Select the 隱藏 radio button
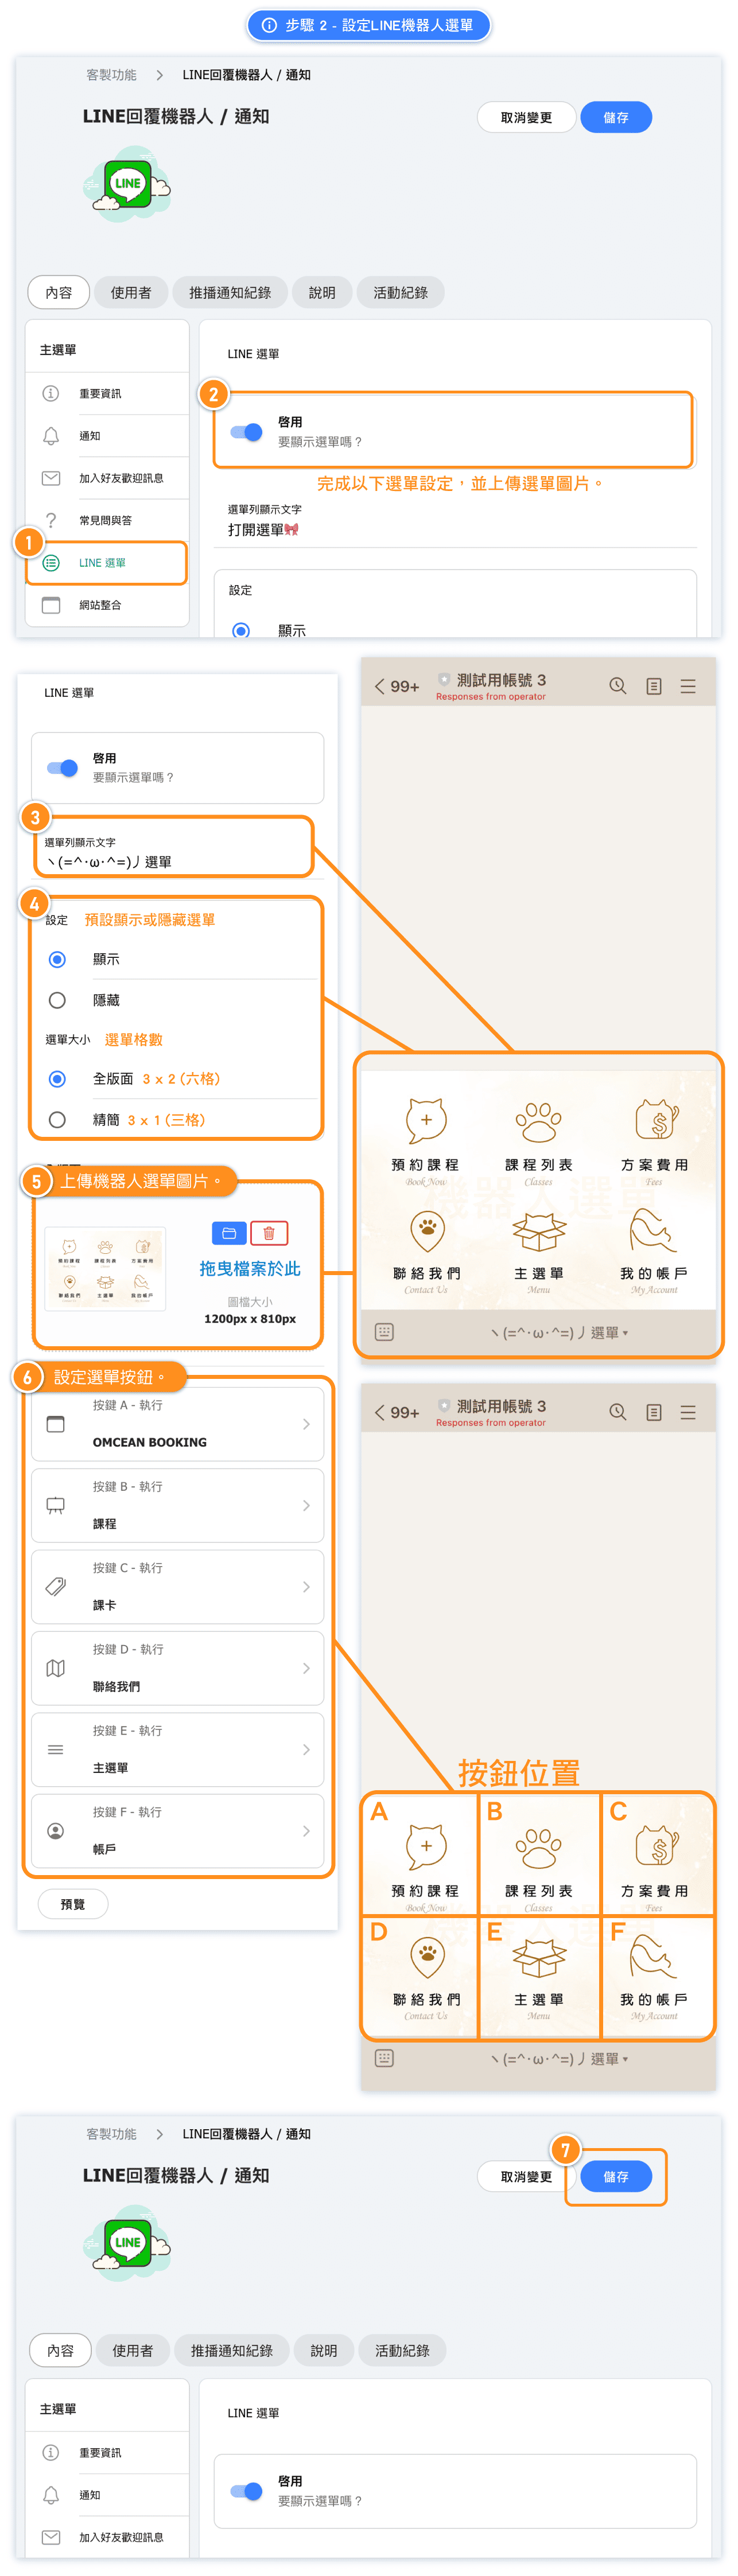738x2576 pixels. (x=58, y=1000)
